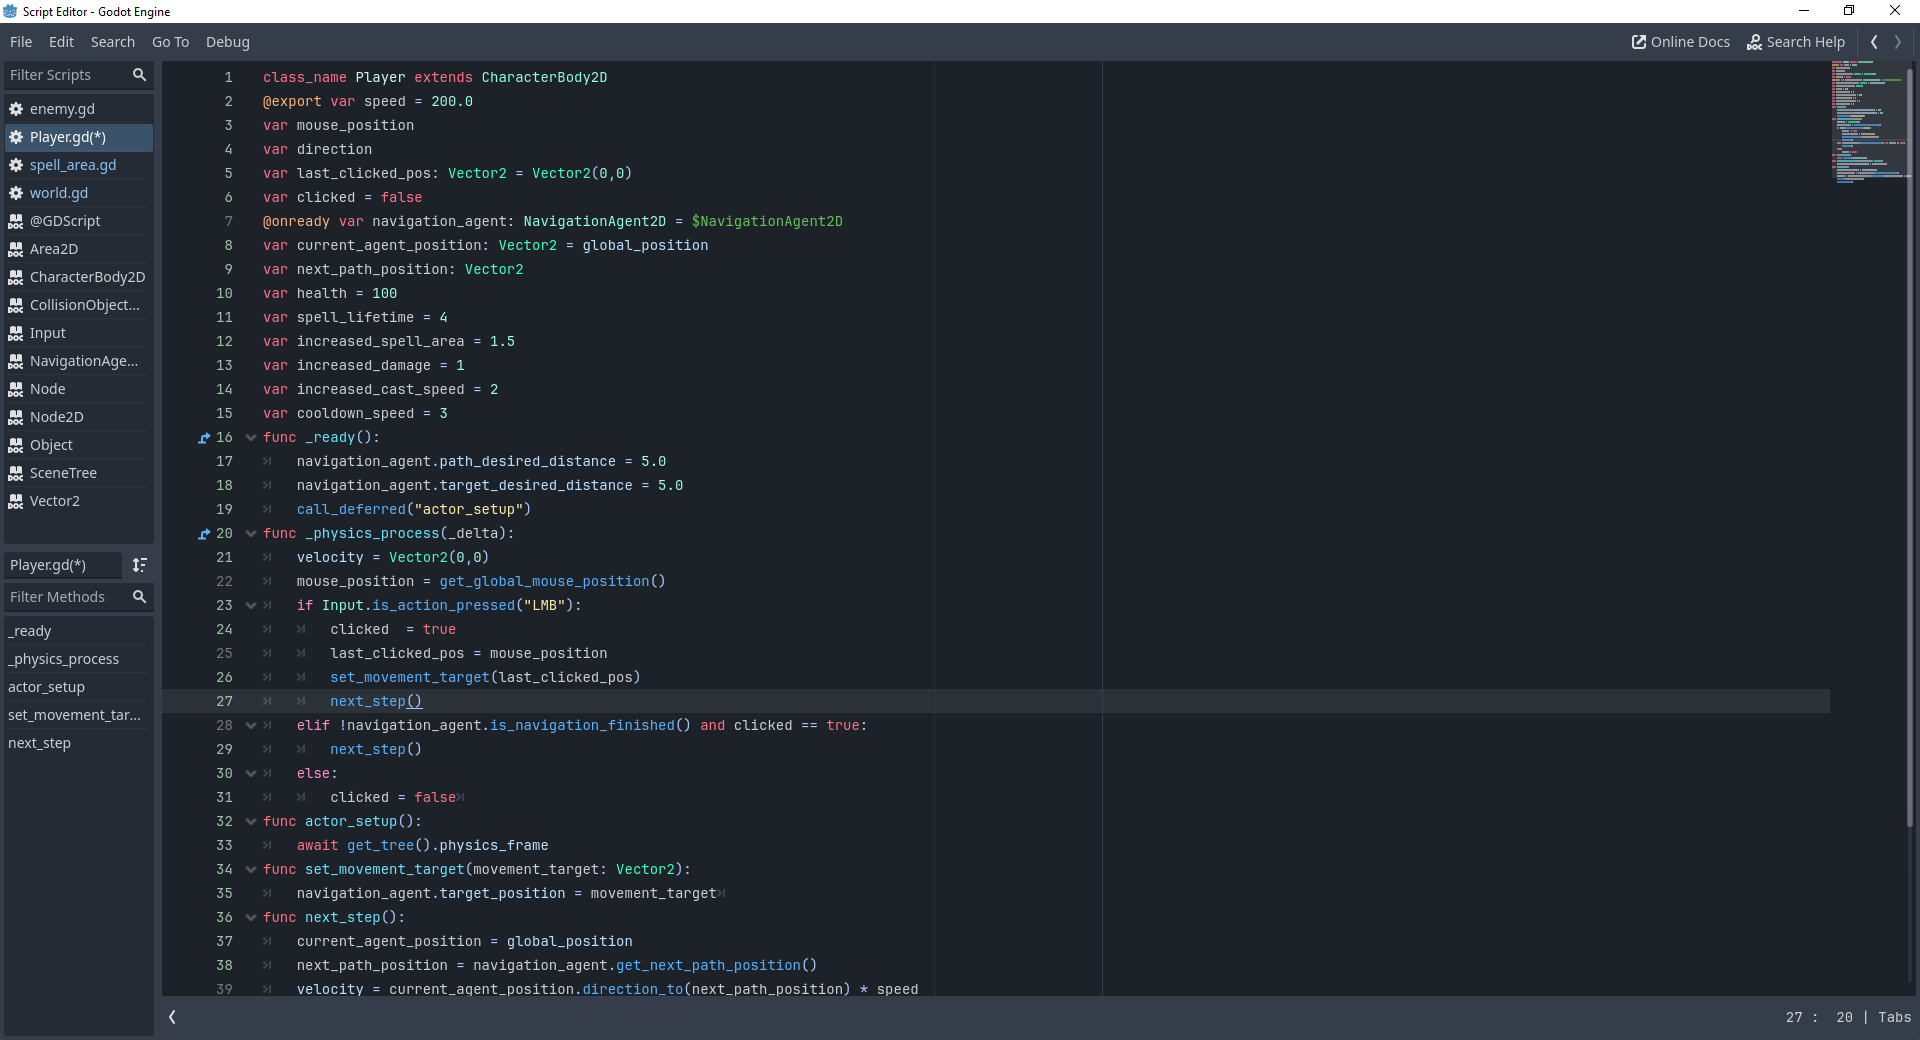
Task: Fold actor_setup function at line 32
Action: [x=251, y=821]
